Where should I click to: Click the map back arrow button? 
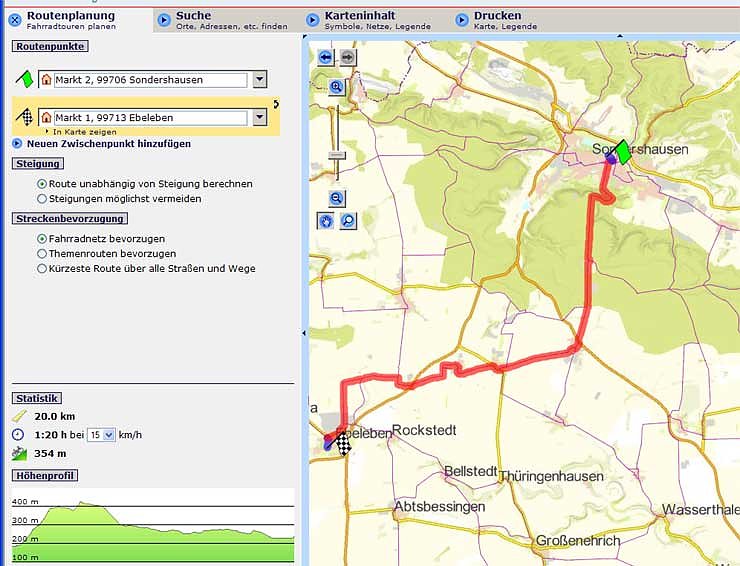[x=326, y=58]
